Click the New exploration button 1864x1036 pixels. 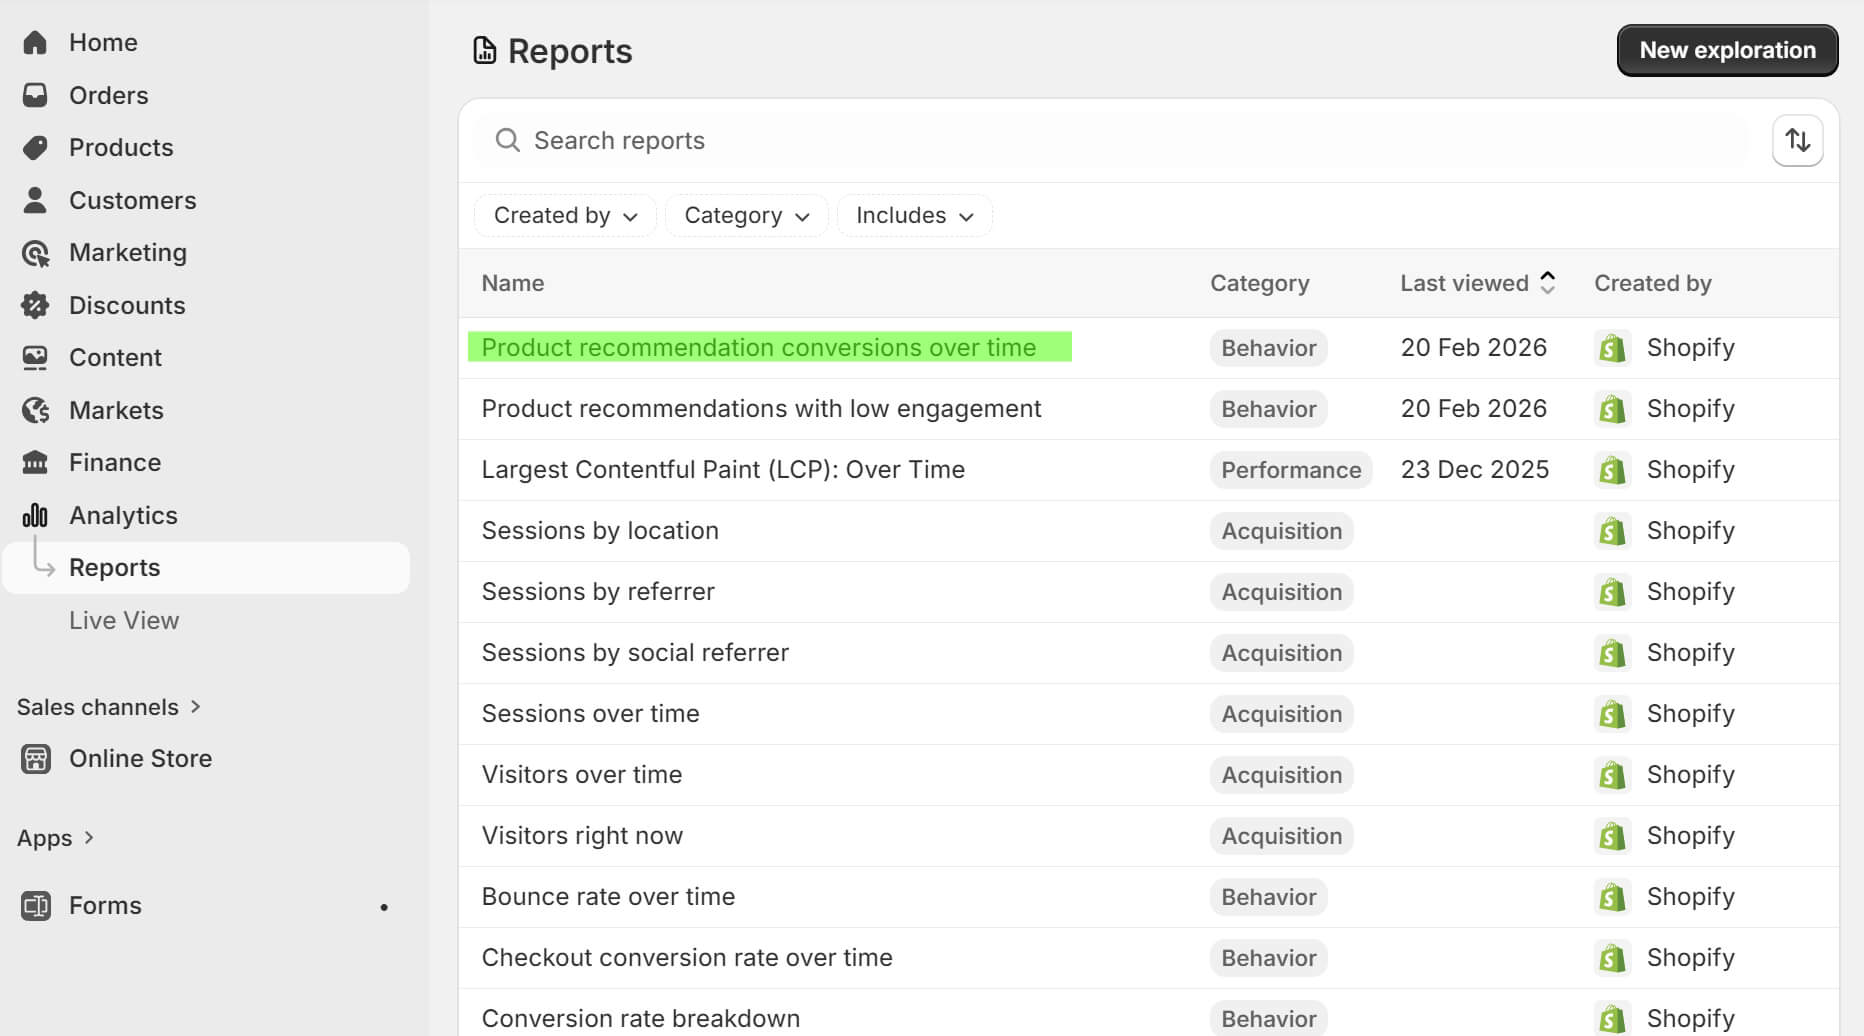pos(1727,50)
